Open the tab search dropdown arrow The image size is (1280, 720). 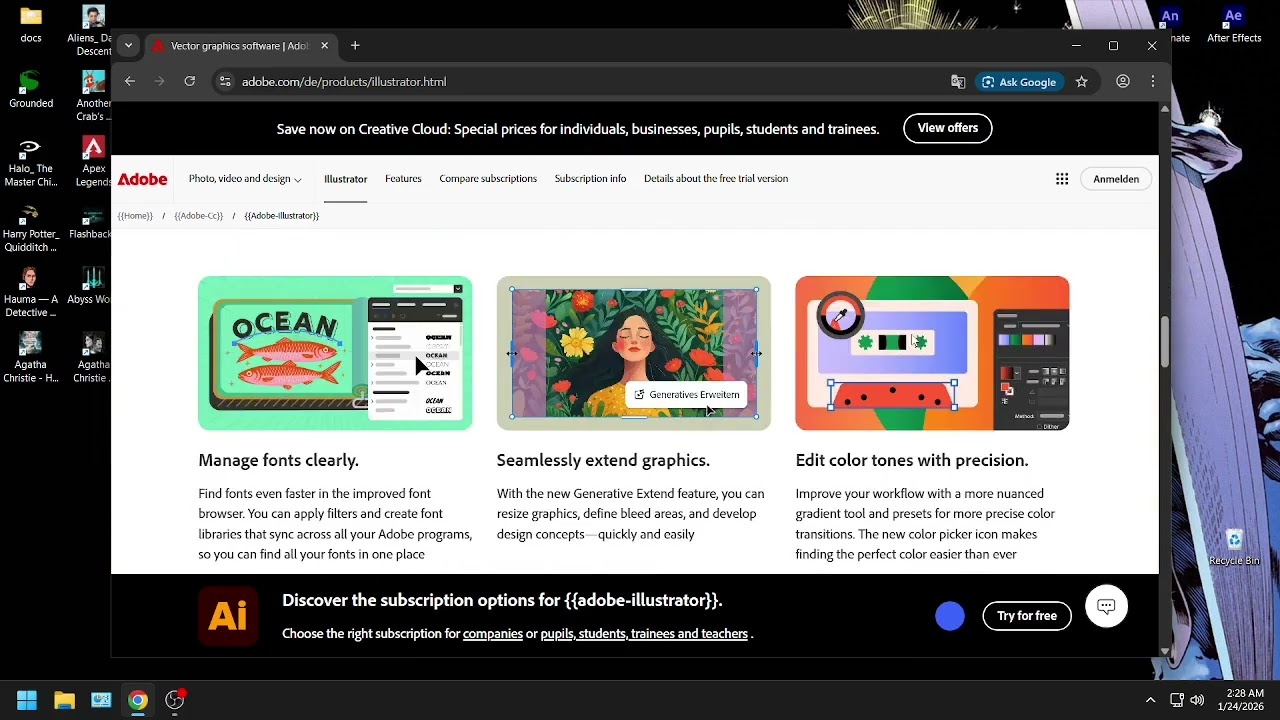(128, 46)
